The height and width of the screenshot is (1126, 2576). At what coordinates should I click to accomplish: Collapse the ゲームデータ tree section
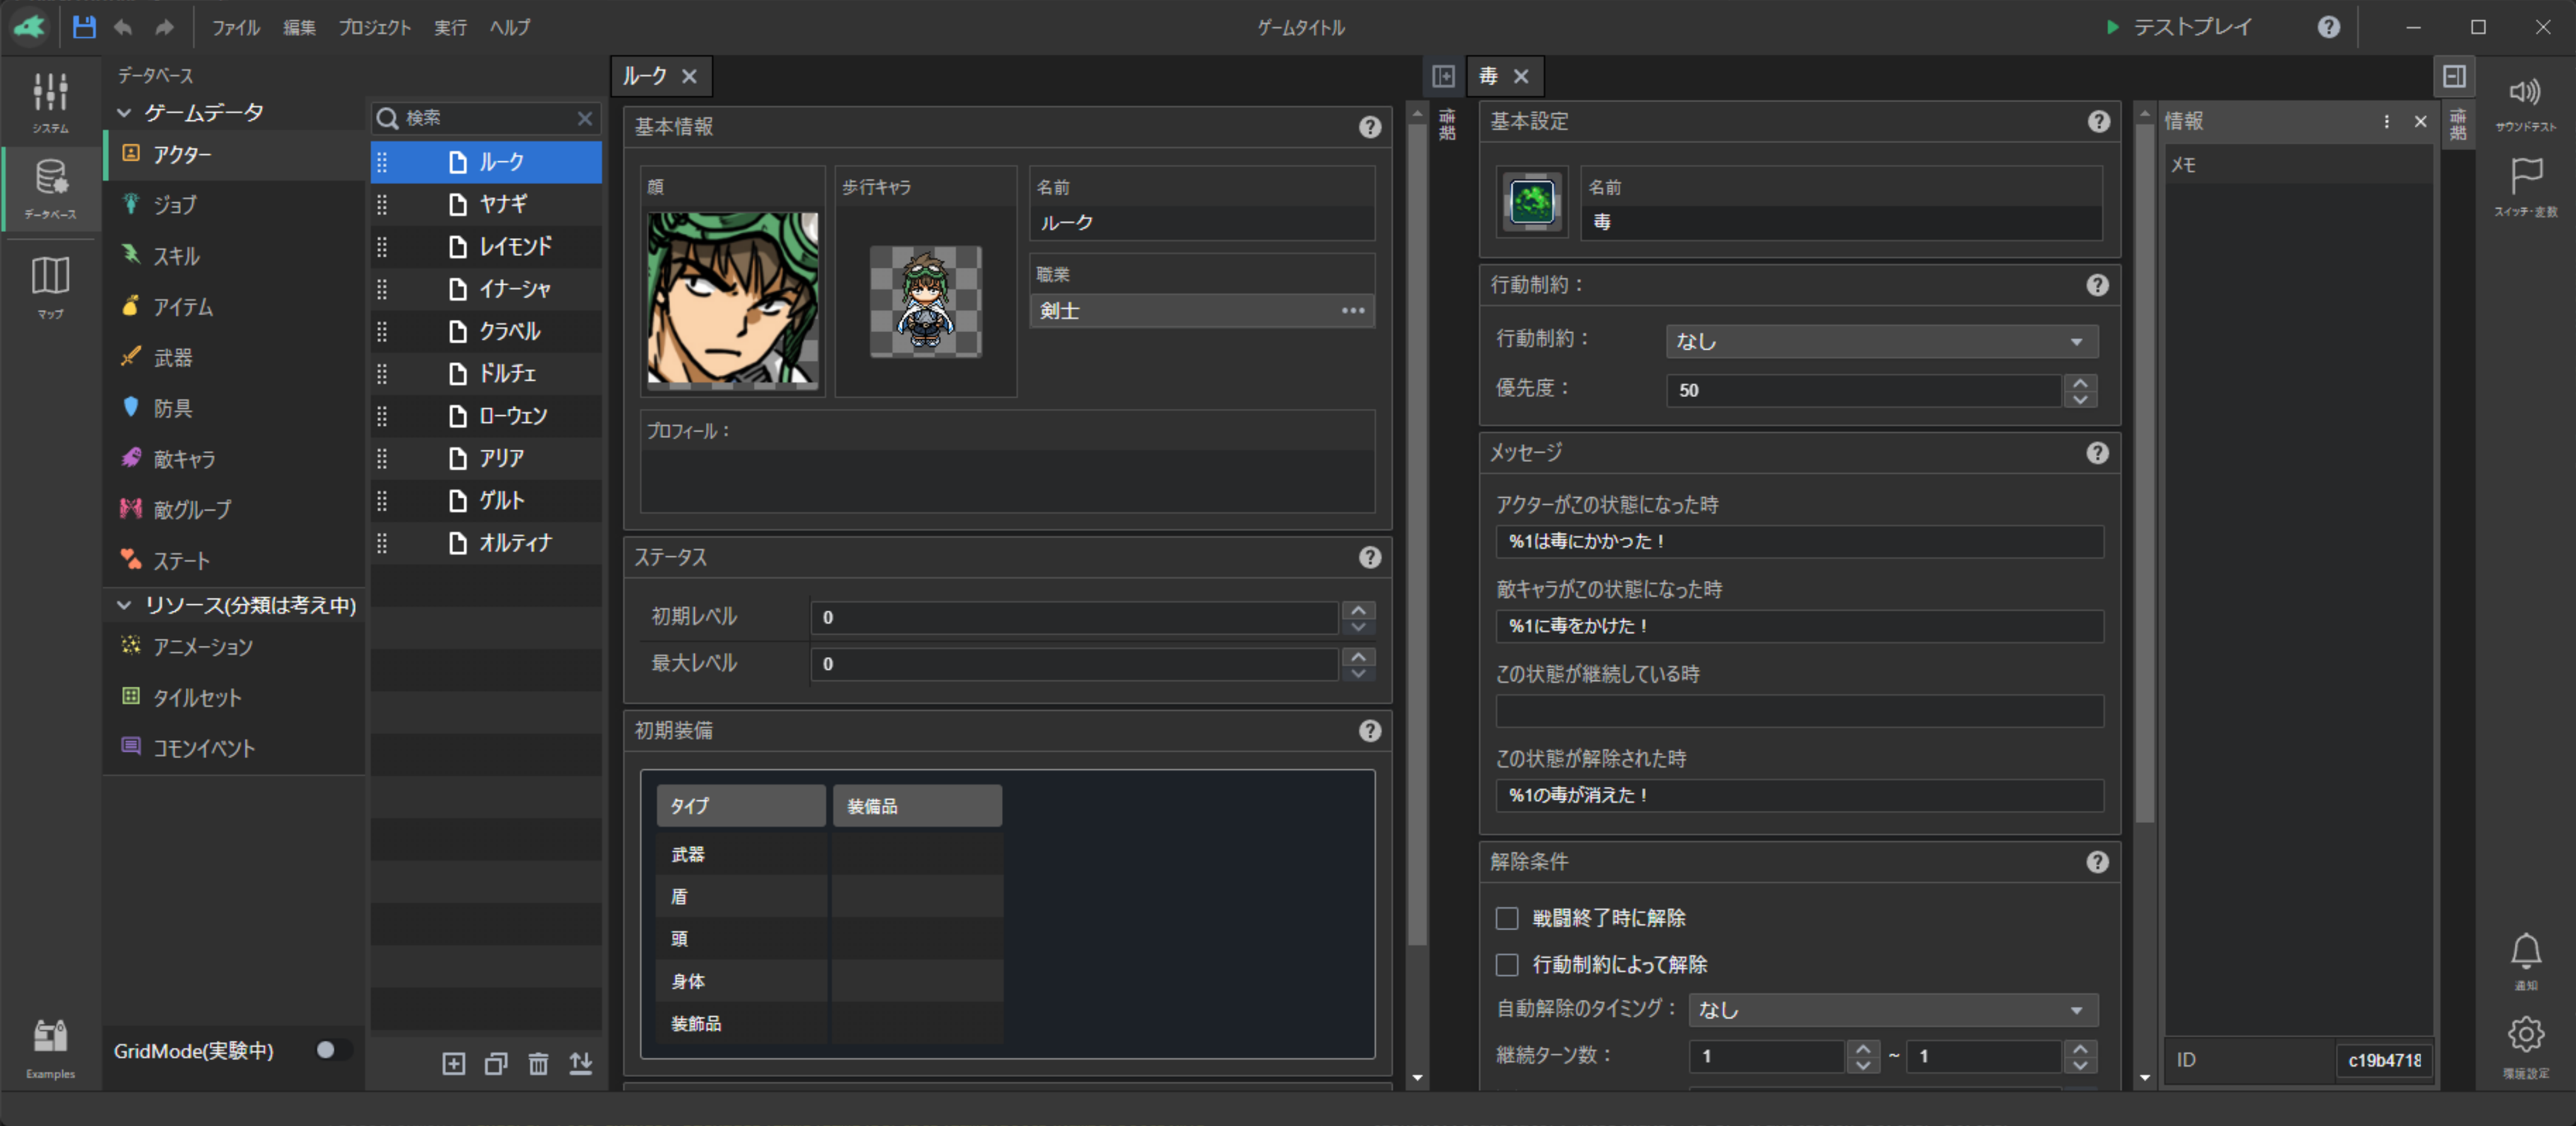125,113
